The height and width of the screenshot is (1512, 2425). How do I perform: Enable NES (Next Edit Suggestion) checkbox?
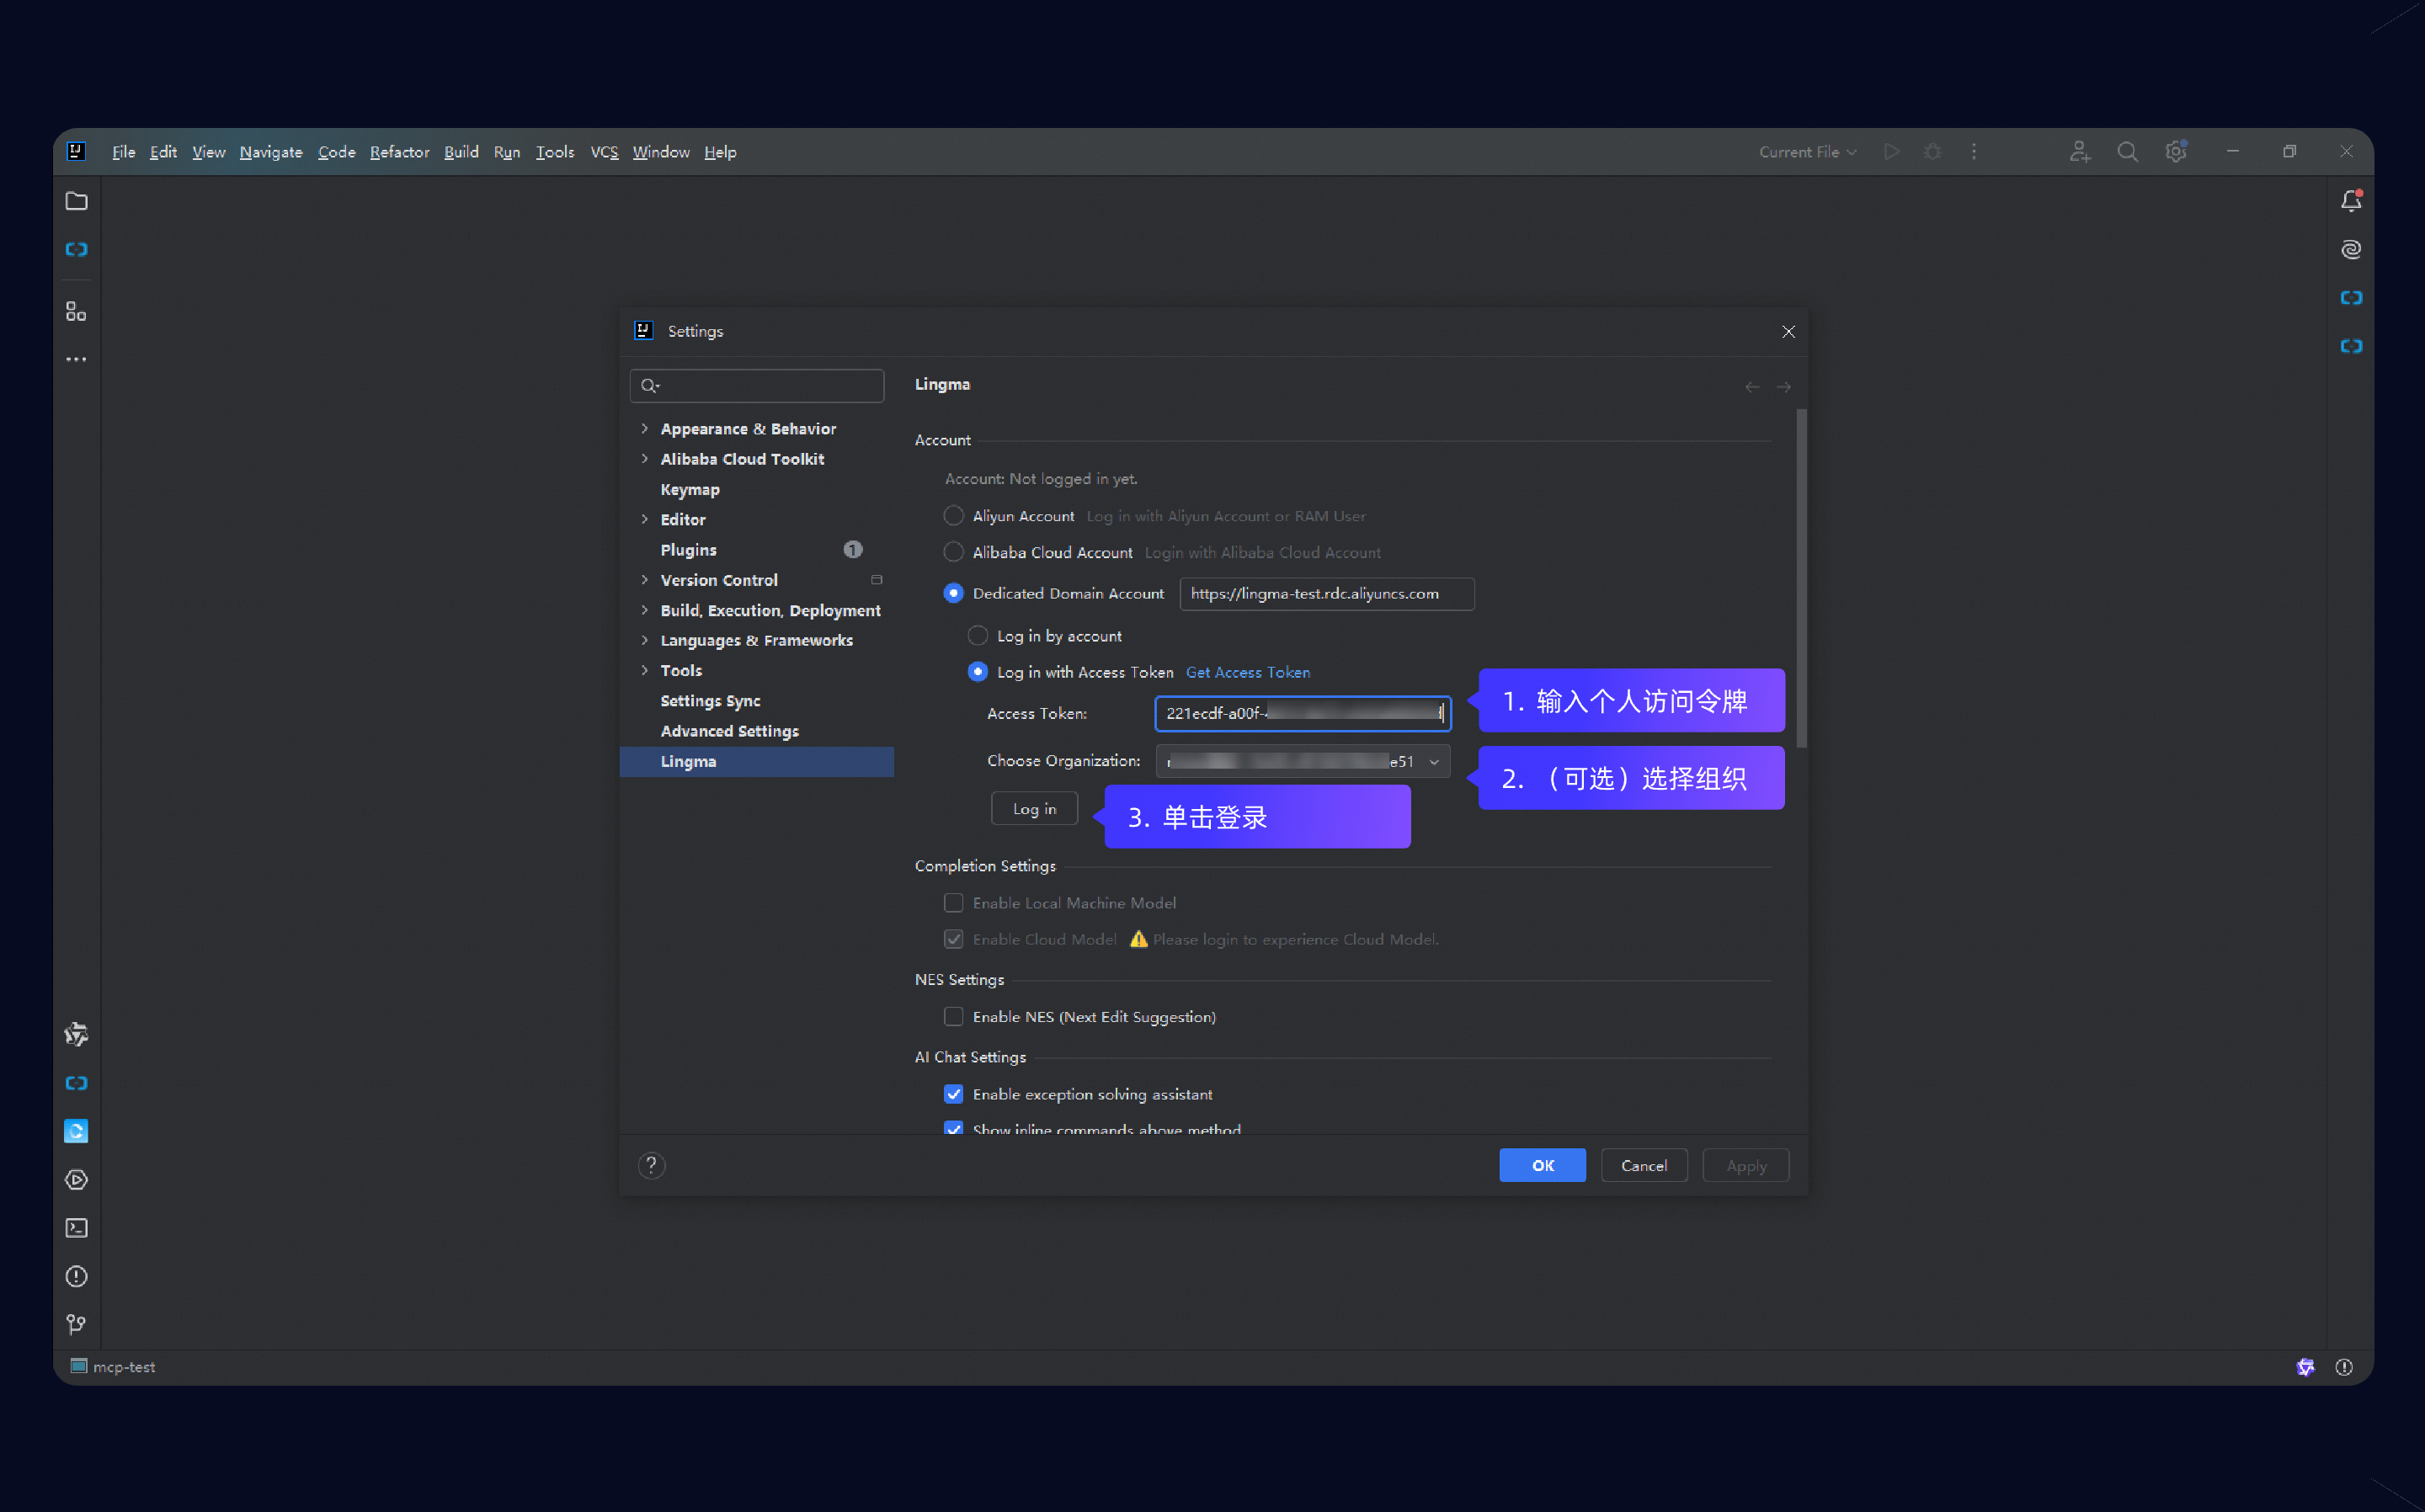953,1016
